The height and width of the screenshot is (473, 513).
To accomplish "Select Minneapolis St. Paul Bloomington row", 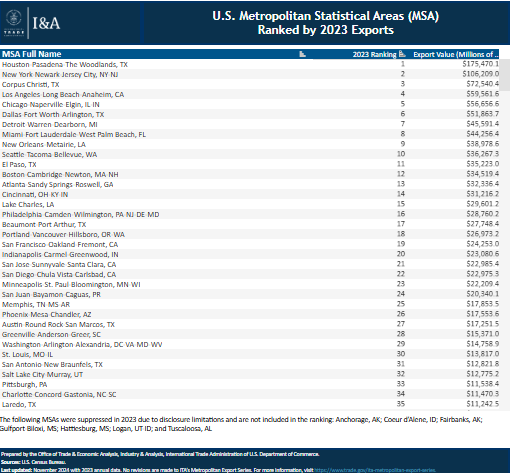I will [x=250, y=284].
